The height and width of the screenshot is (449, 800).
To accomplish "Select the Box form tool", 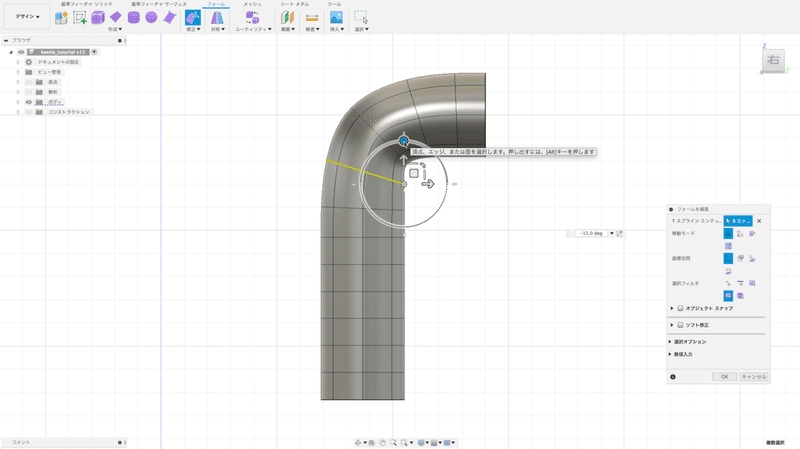I will click(x=98, y=18).
